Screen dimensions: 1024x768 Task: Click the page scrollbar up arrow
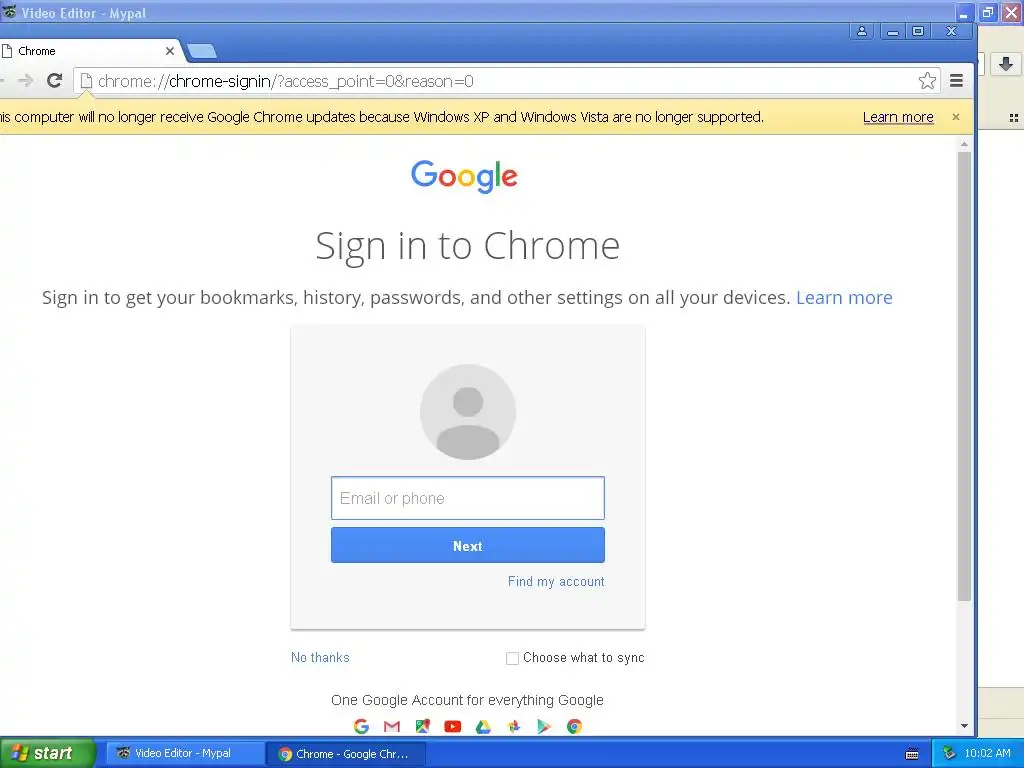point(964,144)
